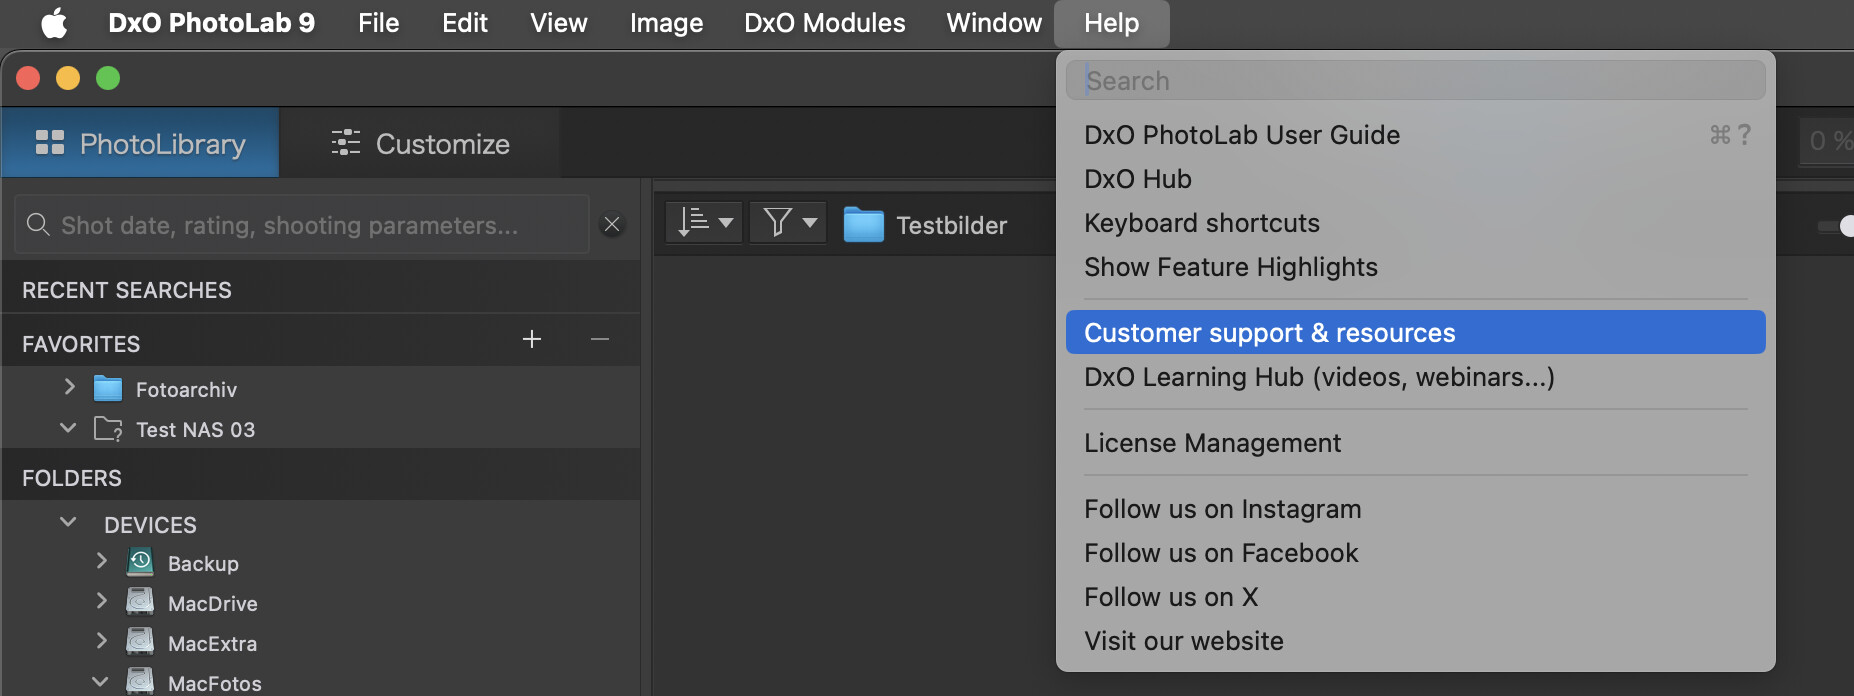The image size is (1854, 696).
Task: Select the MacDrive volume
Action: pos(213,603)
